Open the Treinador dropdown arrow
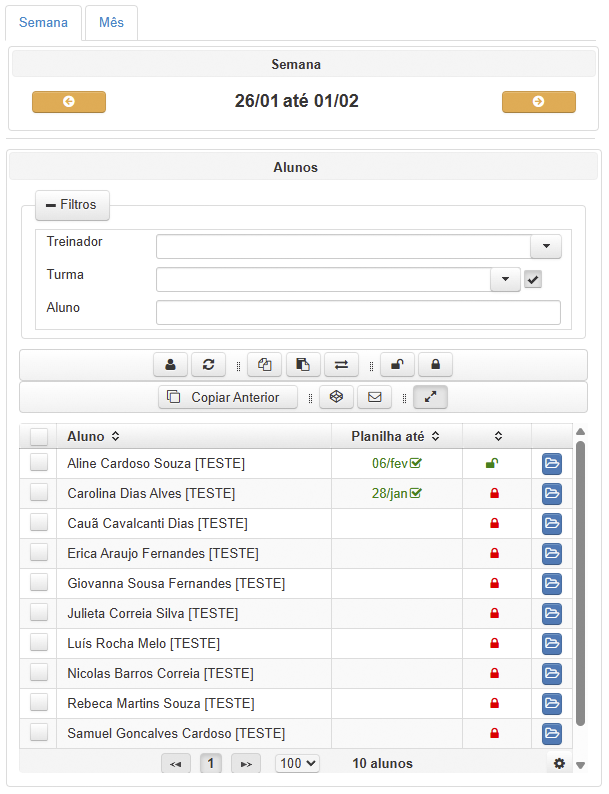Image resolution: width=609 pixels, height=794 pixels. [545, 247]
